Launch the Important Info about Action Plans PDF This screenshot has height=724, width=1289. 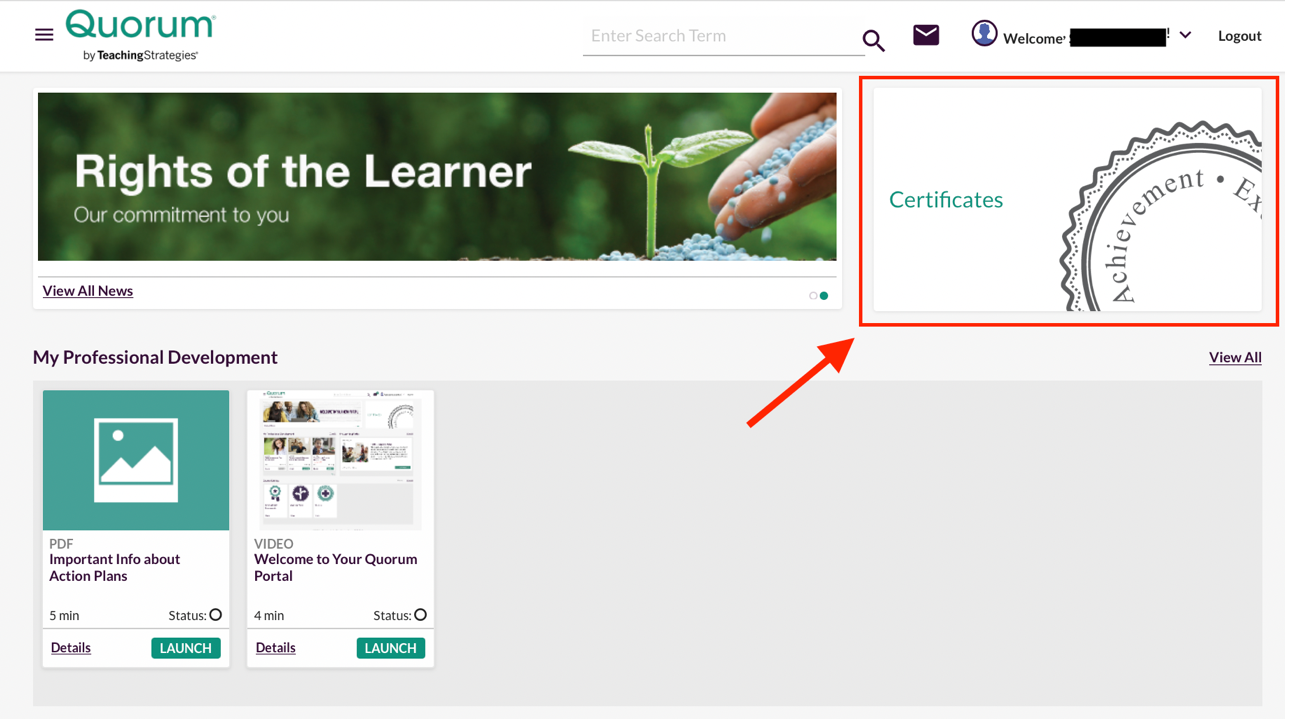[185, 647]
